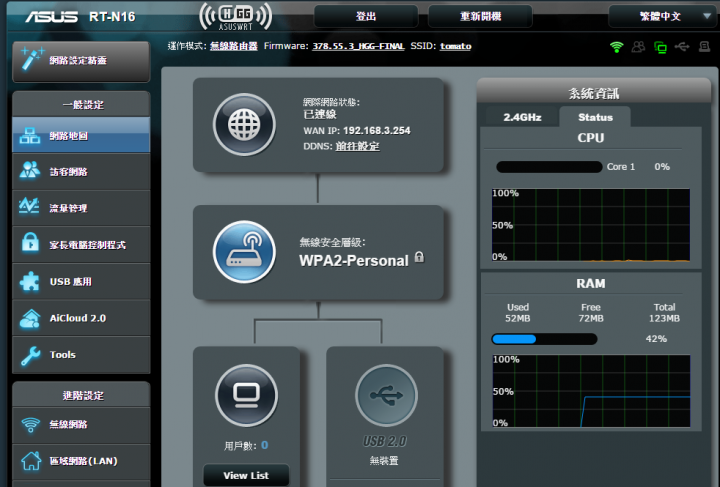The height and width of the screenshot is (487, 720).
Task: Click the wireless router icon
Action: pos(244,252)
